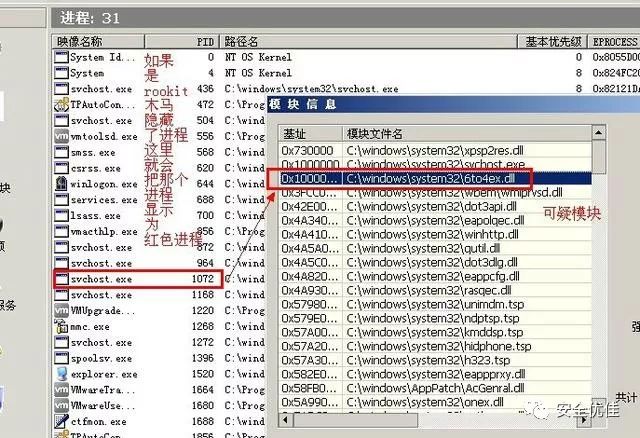
Task: Click the VMUpgrade process icon
Action: pos(61,311)
